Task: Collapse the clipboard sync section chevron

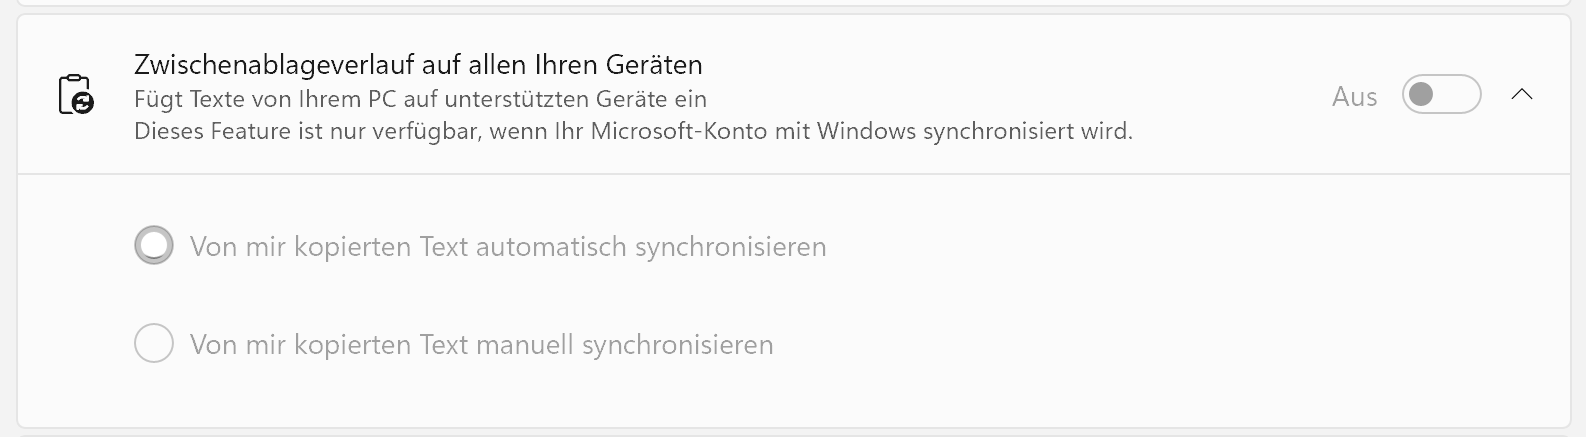Action: point(1522,95)
